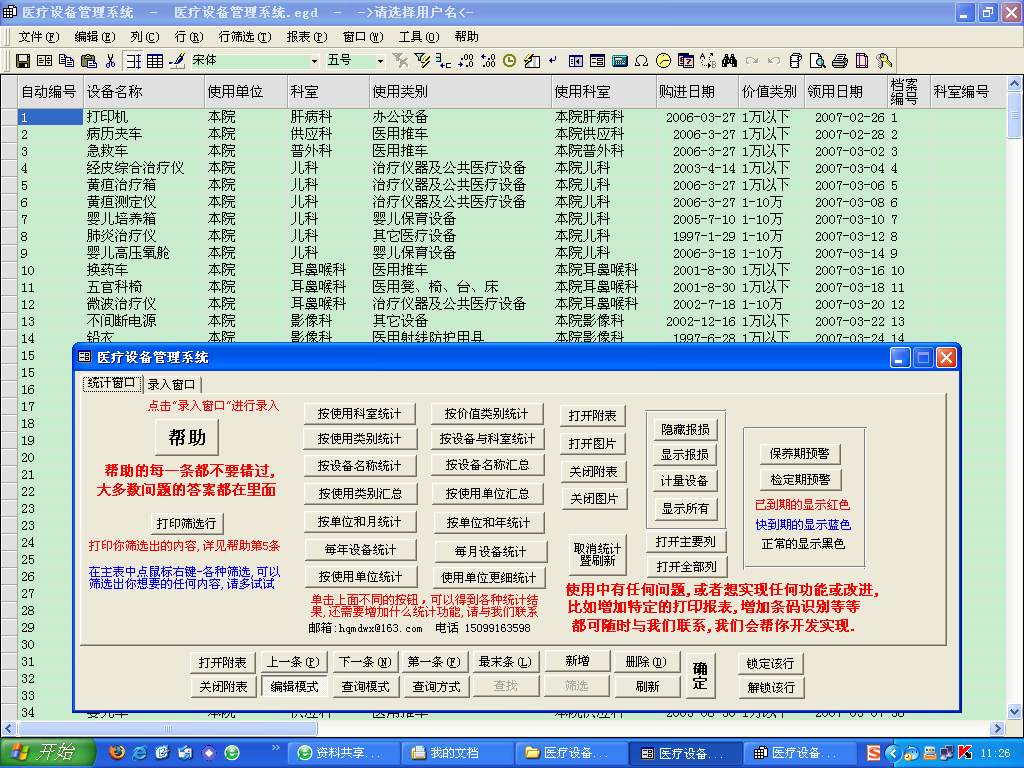
Task: Click the large 帮助 help button
Action: tap(186, 437)
